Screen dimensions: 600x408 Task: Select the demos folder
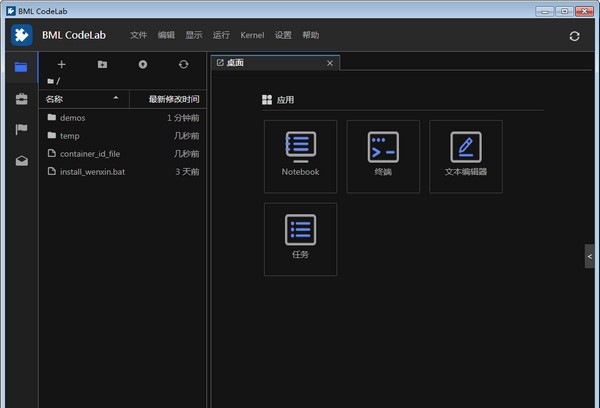pyautogui.click(x=122, y=118)
